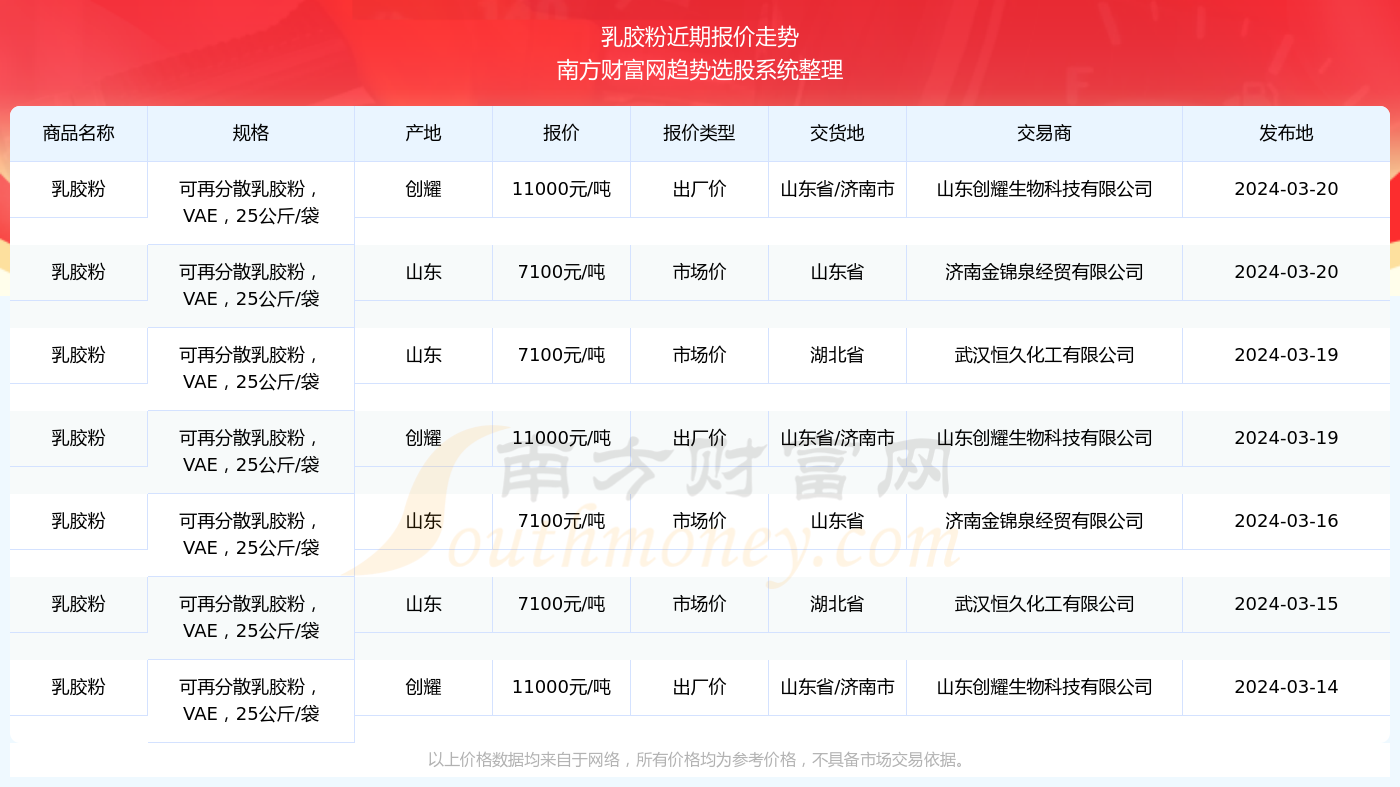Click 山东创耀生物科技有限公司 in the 2024-03-19 row
This screenshot has height=787, width=1400.
tap(1044, 438)
